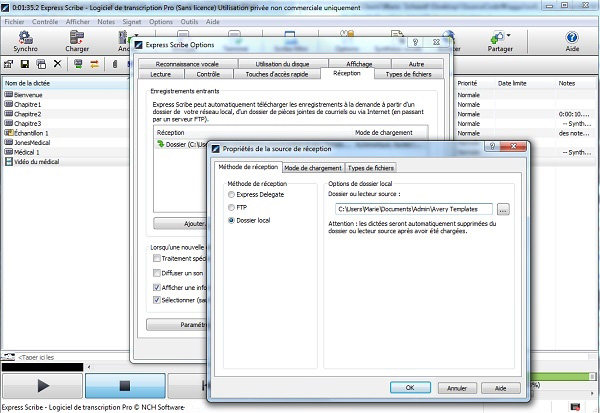This screenshot has width=600, height=413.
Task: Select the Dossier local radio button
Action: point(231,220)
